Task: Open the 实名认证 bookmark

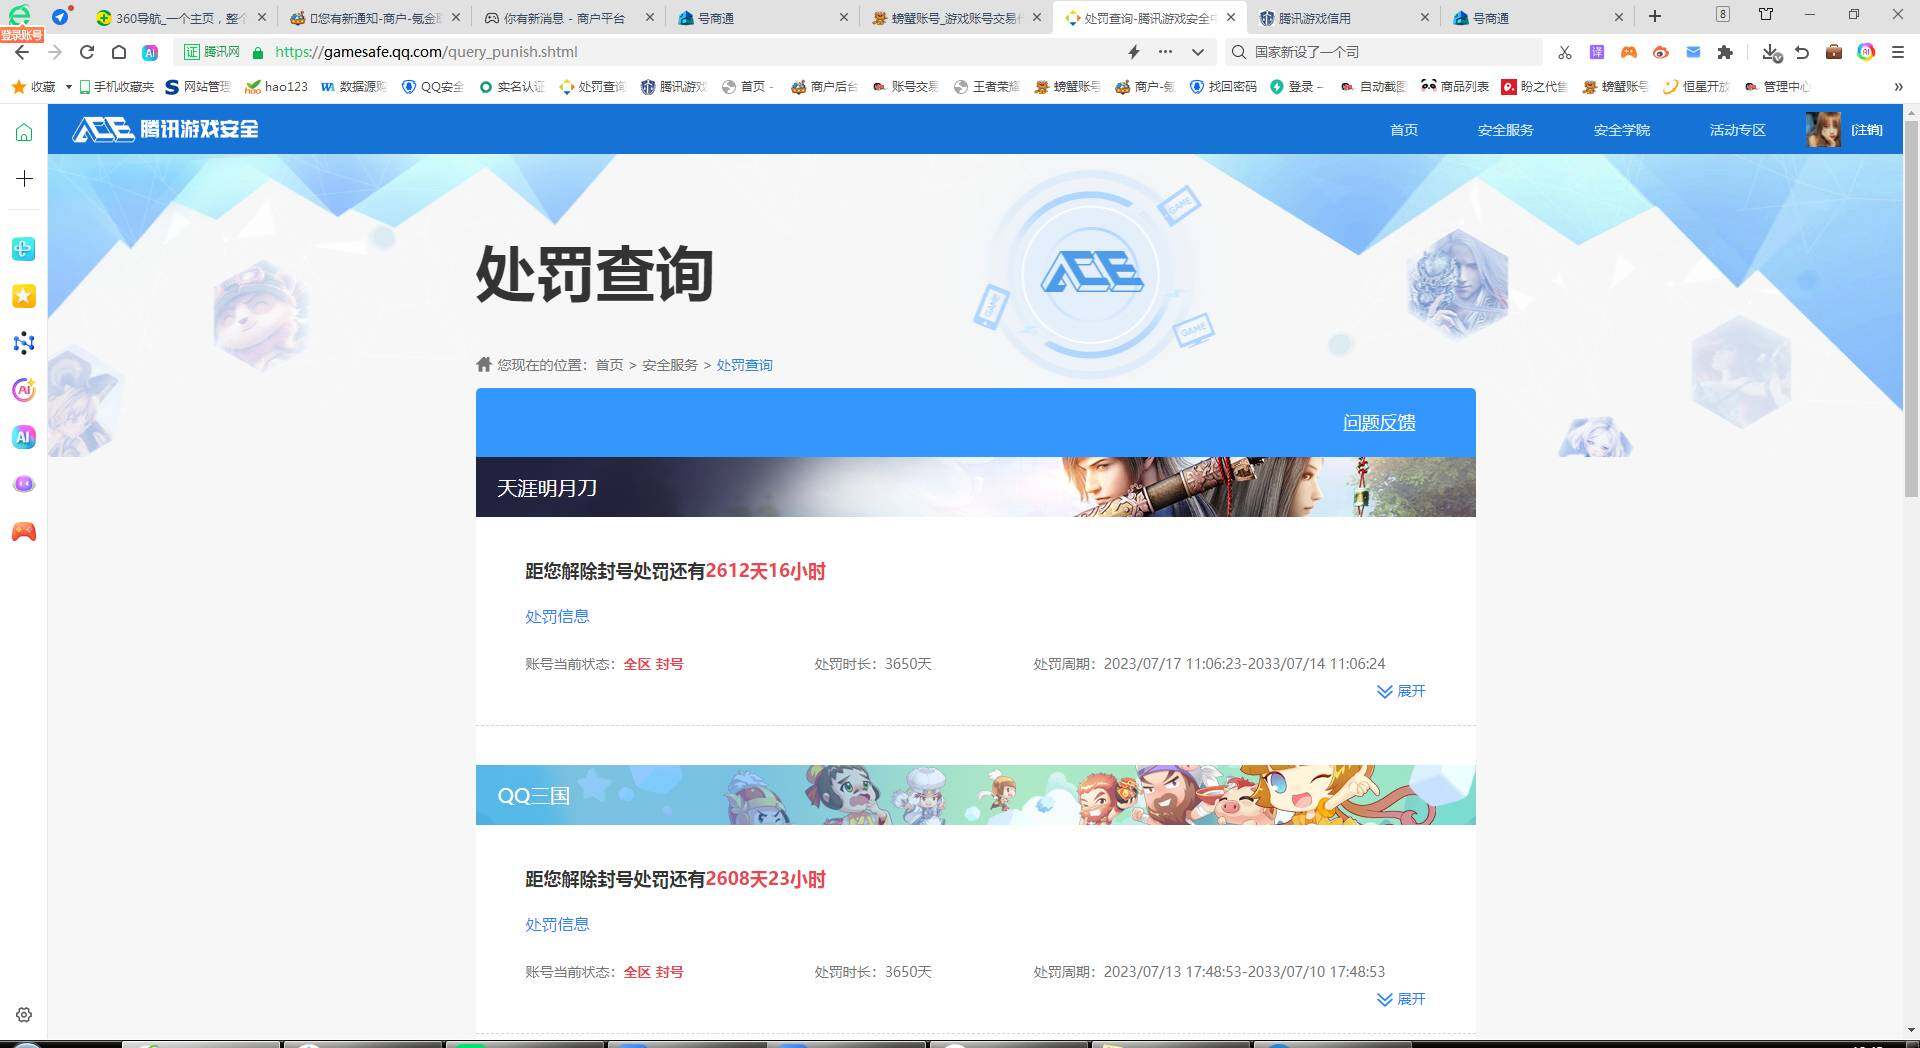Action: point(512,87)
